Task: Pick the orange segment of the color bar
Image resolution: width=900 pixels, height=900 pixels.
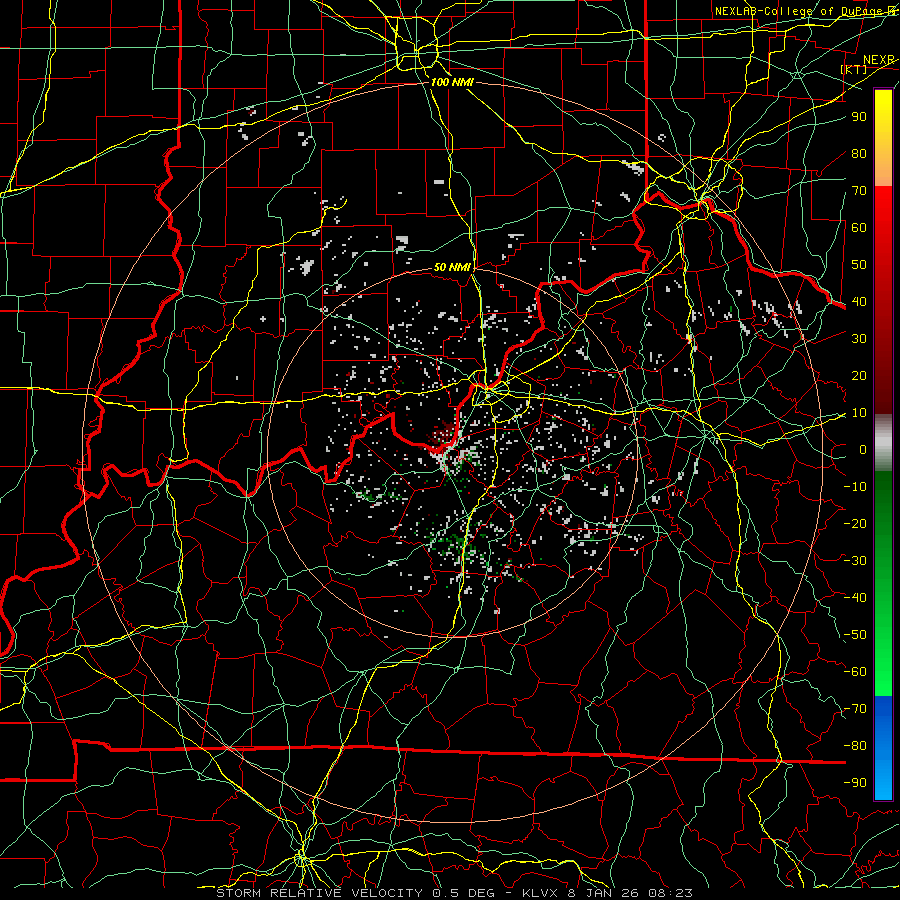Action: pos(883,166)
